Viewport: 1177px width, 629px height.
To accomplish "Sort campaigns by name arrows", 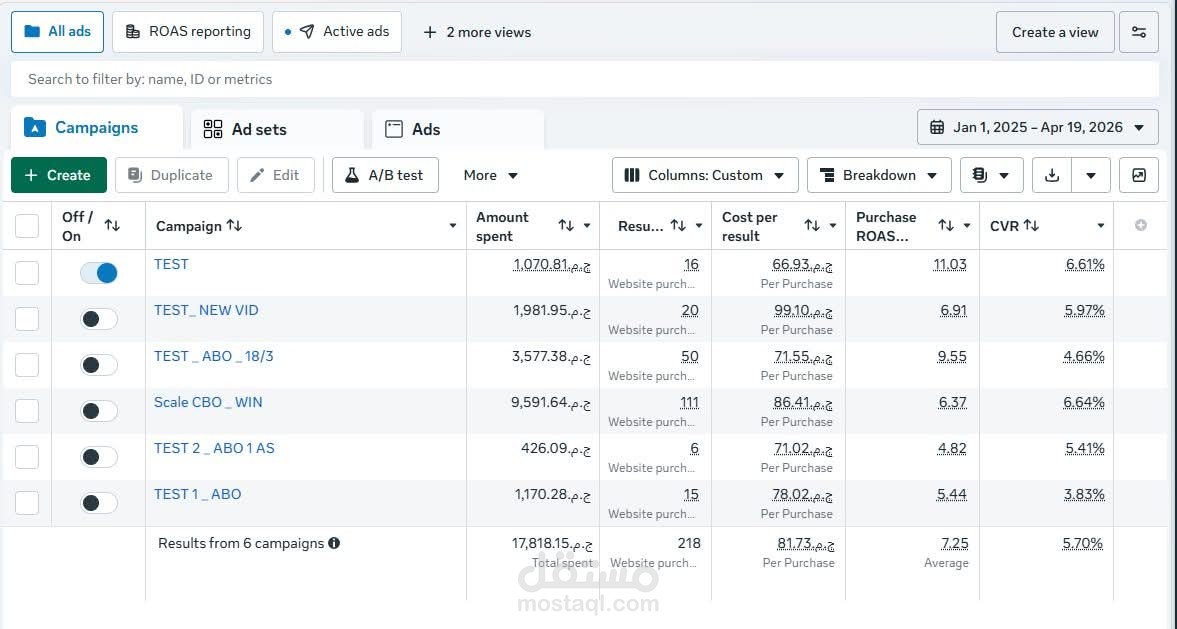I will (234, 225).
